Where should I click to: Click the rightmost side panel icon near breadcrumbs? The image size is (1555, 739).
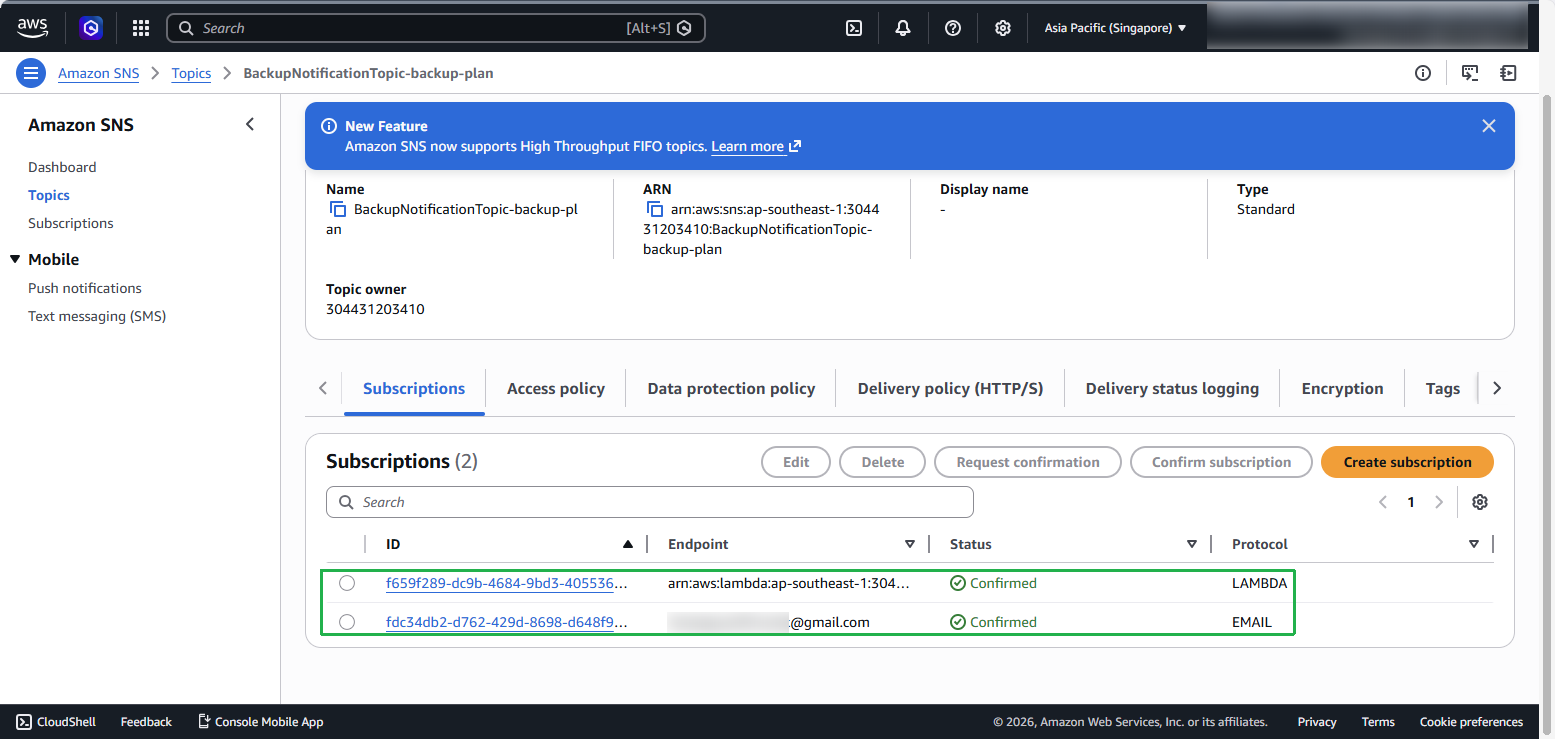coord(1508,73)
